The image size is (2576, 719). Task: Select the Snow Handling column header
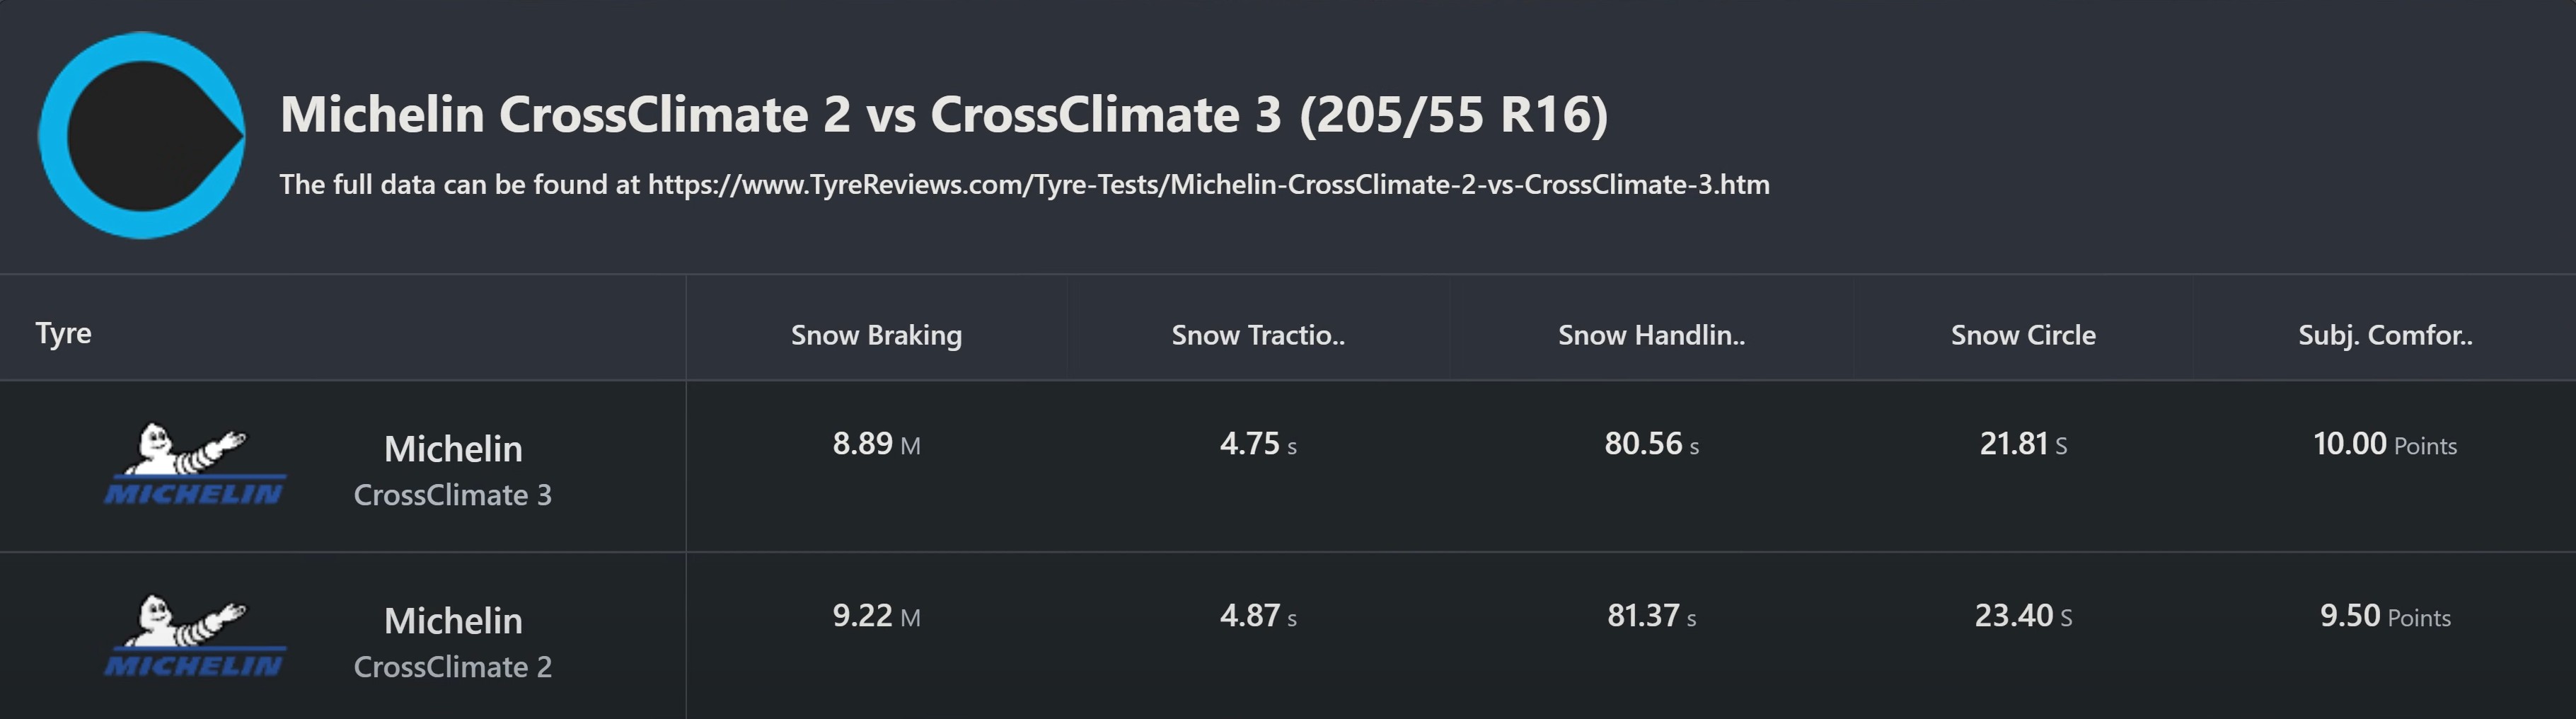pos(1651,335)
